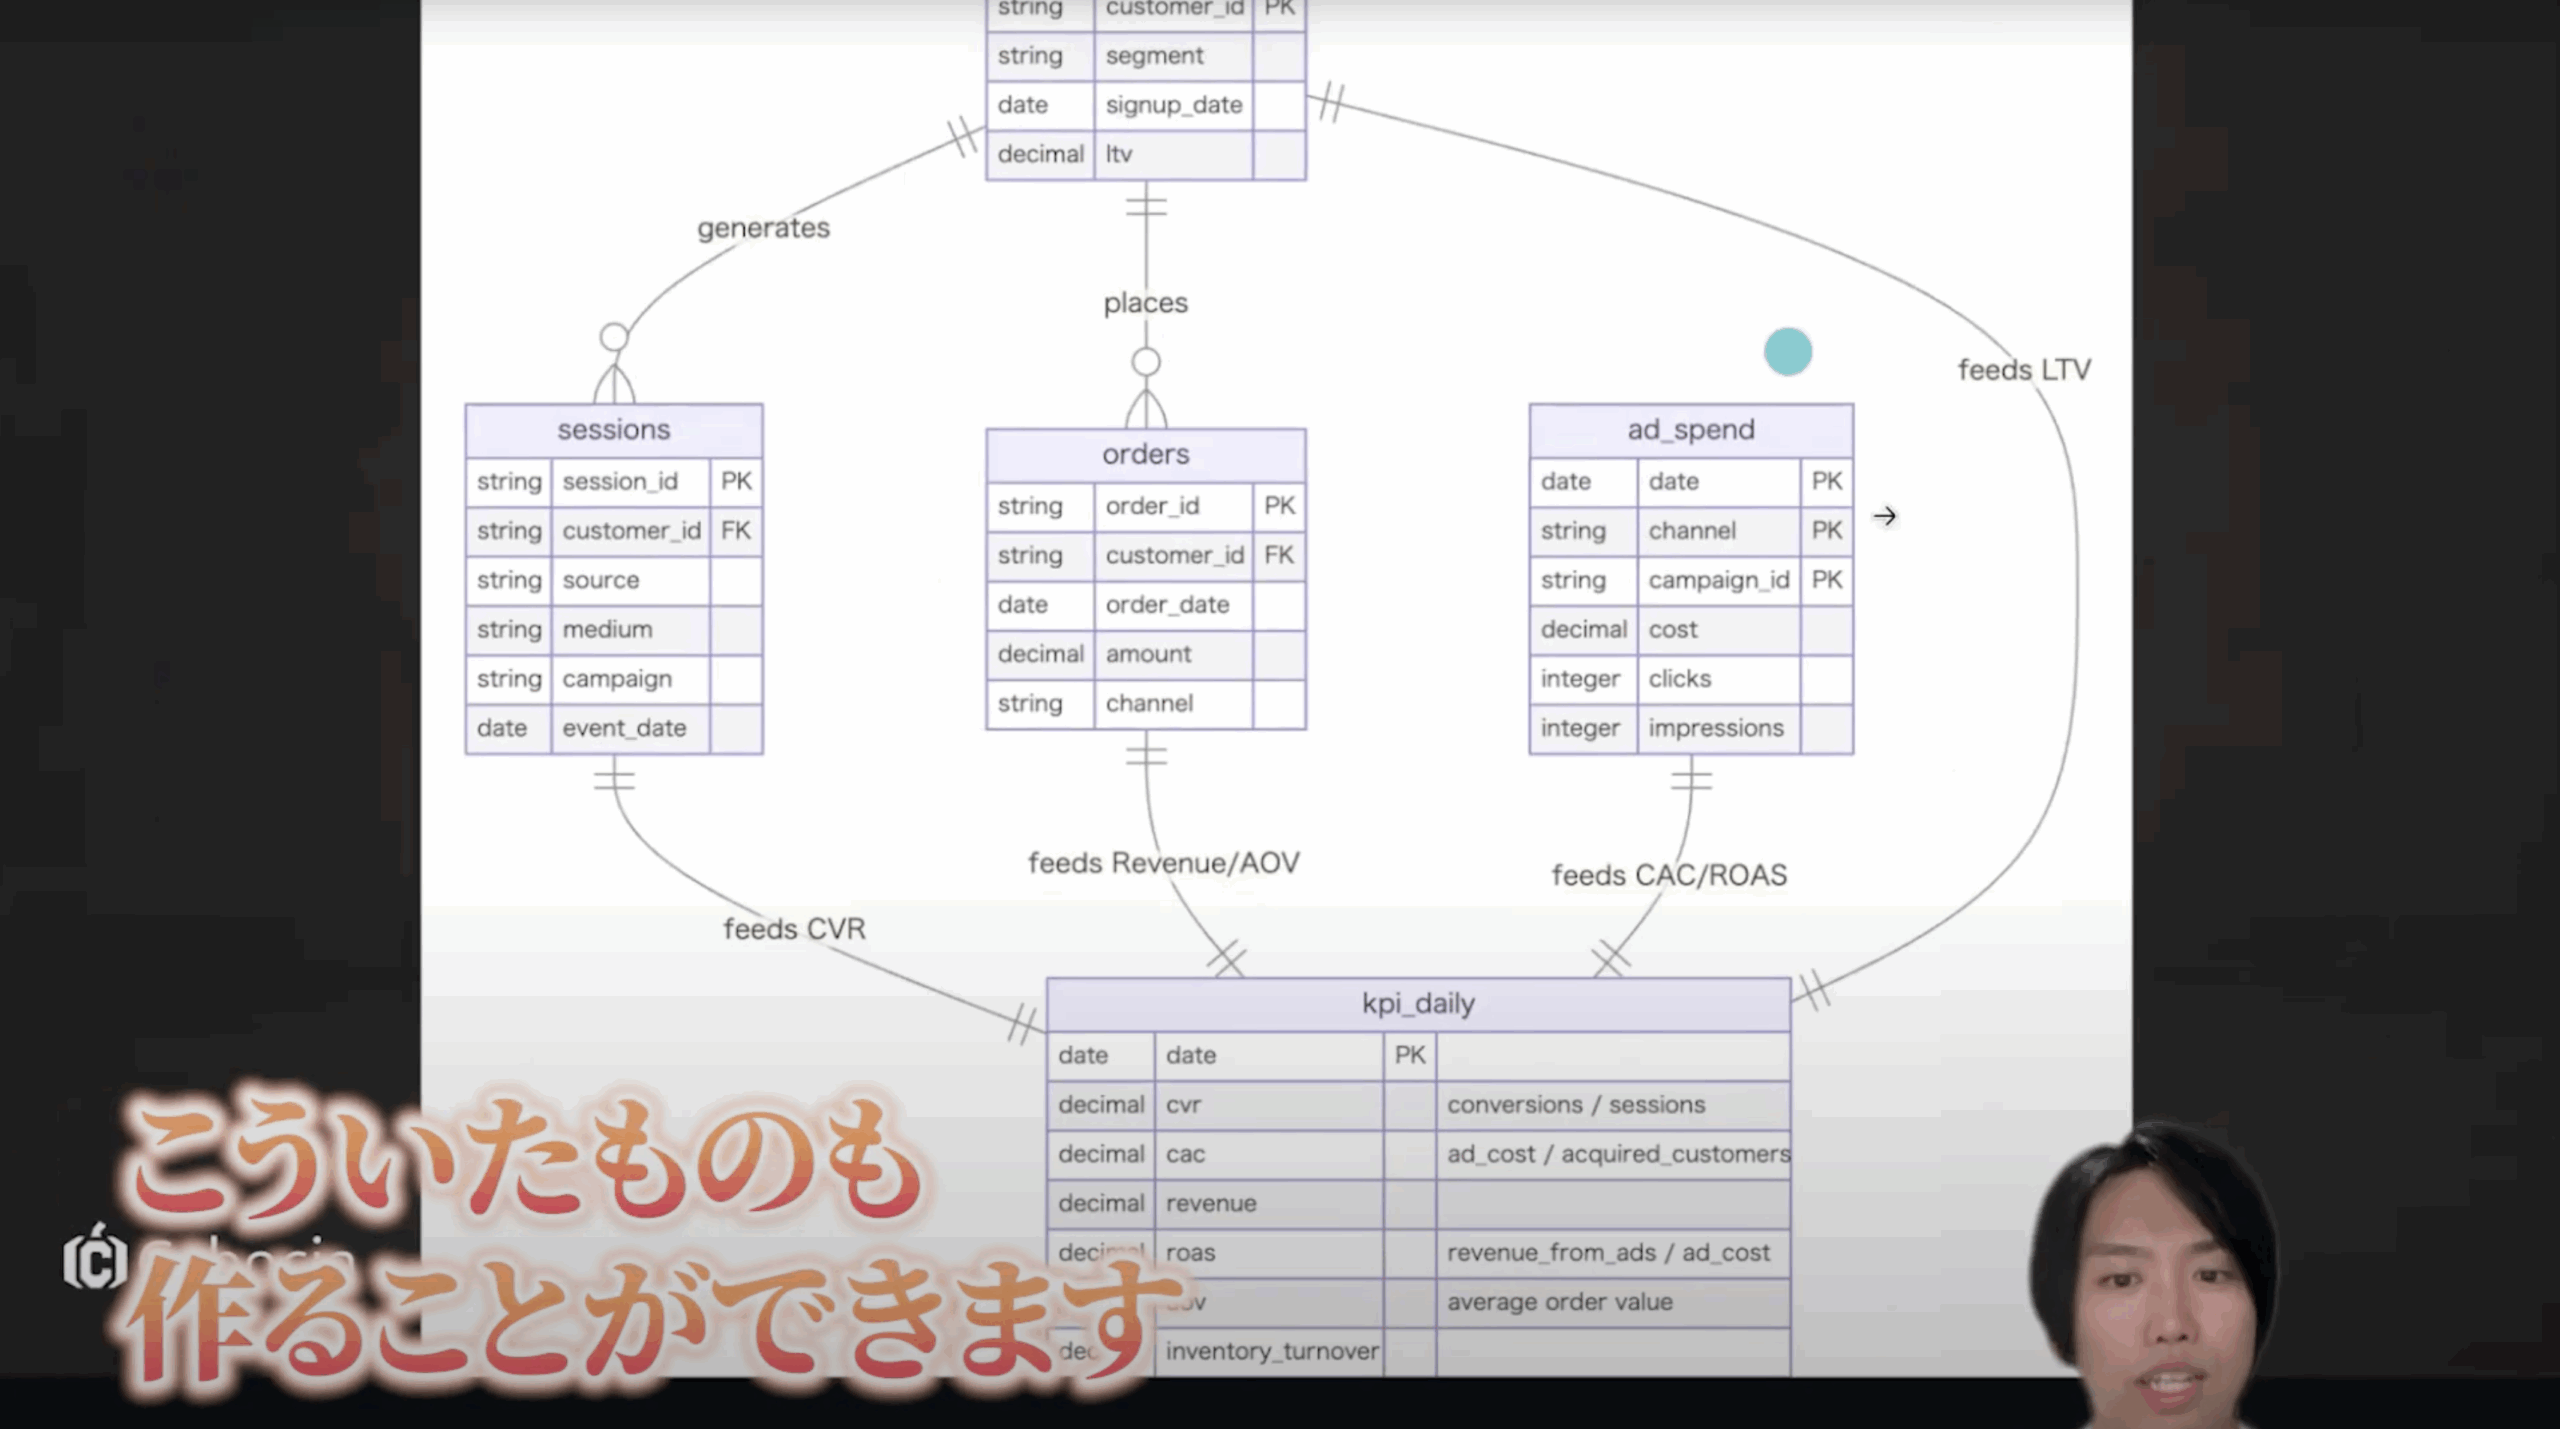Click the 'generates' relationship label
2560x1429 pixels.
pyautogui.click(x=763, y=229)
